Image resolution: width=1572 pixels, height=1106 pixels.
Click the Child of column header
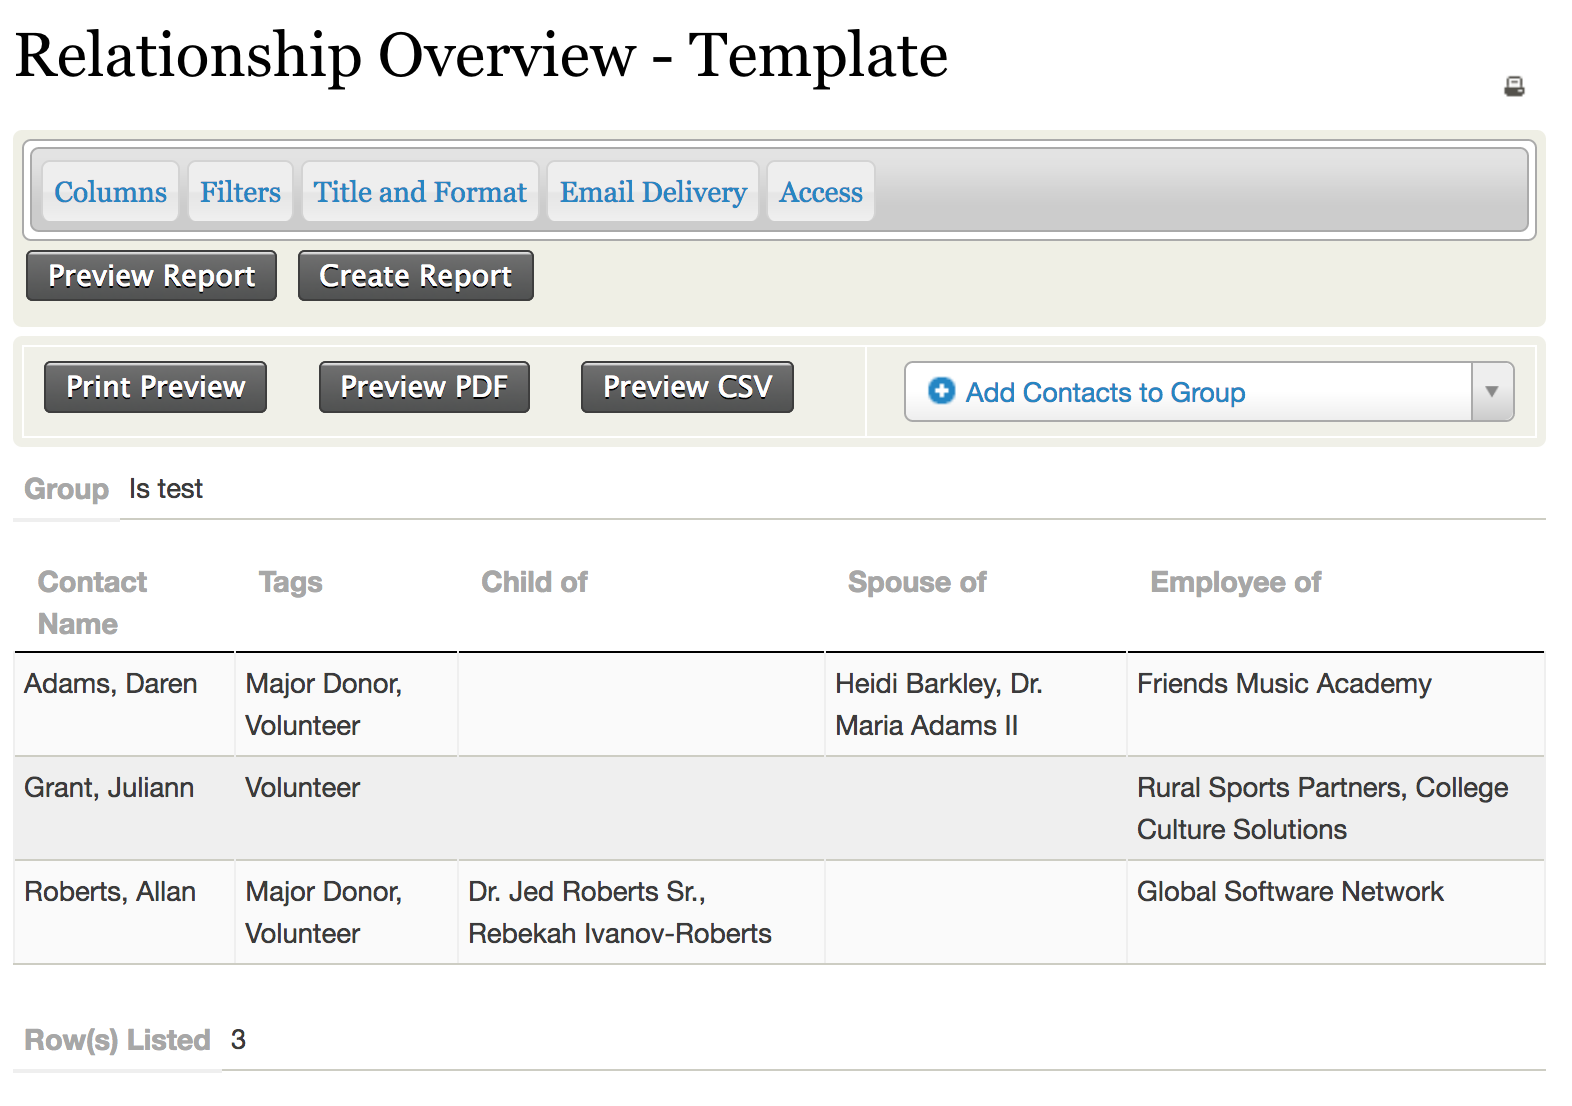(x=534, y=582)
